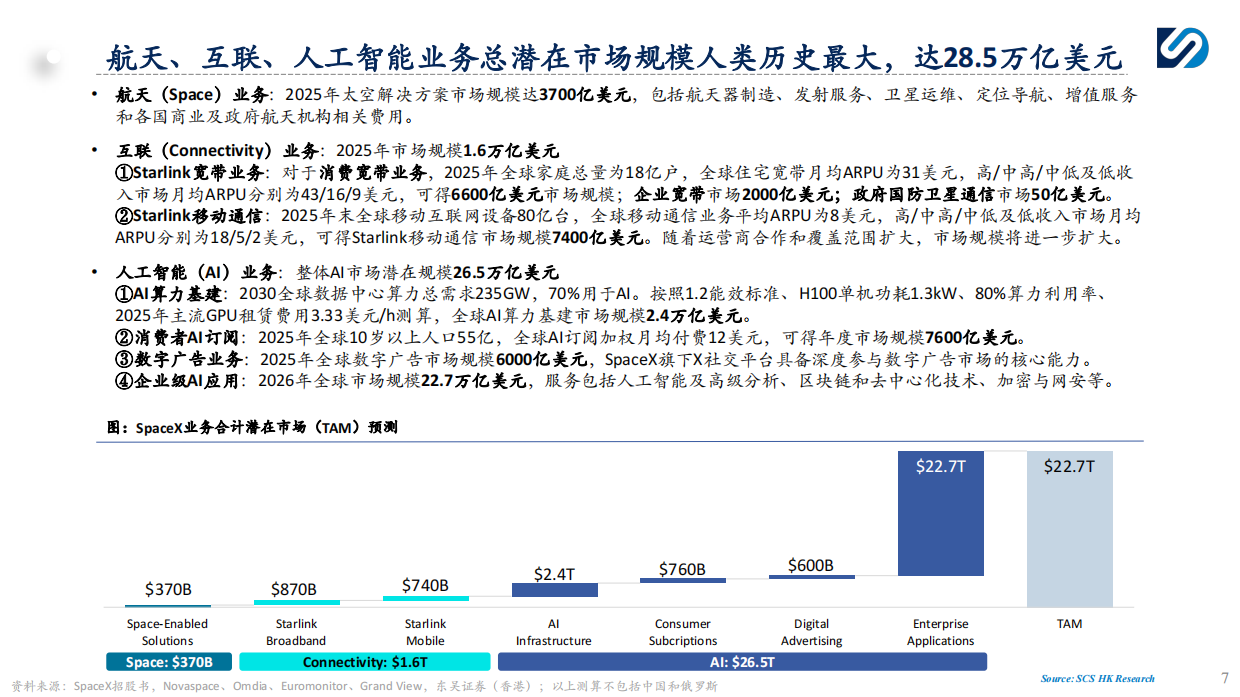This screenshot has height=697, width=1240.
Task: Click the $740B value label
Action: click(425, 585)
